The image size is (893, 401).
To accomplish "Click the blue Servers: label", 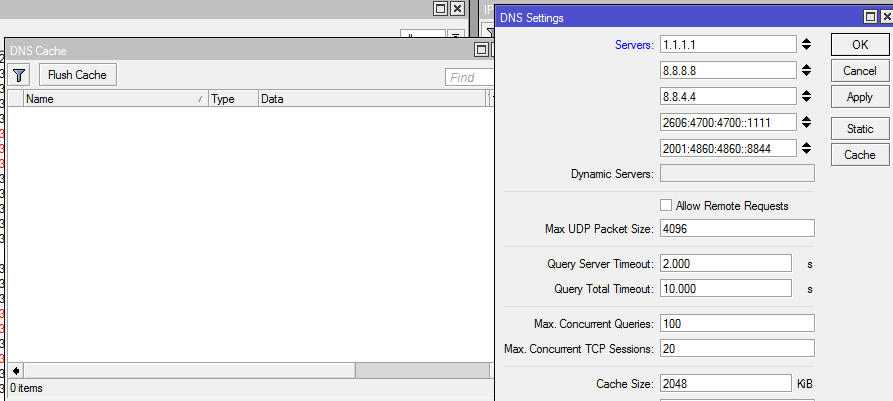I will coord(634,45).
